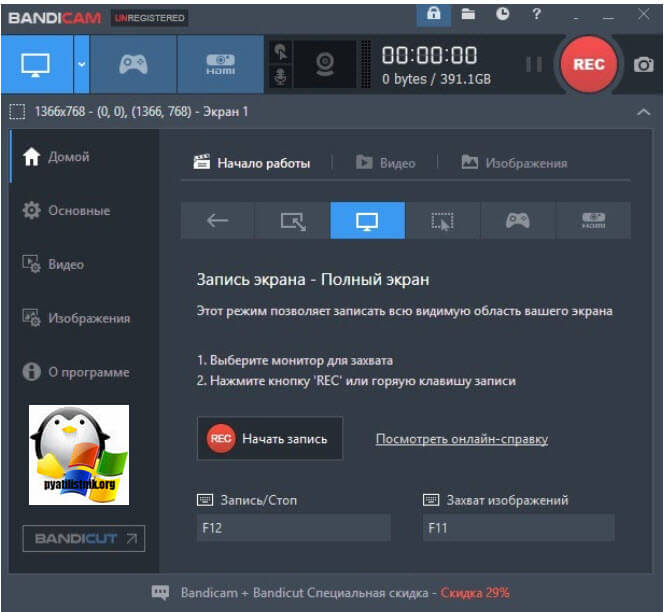Open Посмотреть онлайн-справку link

tap(462, 439)
